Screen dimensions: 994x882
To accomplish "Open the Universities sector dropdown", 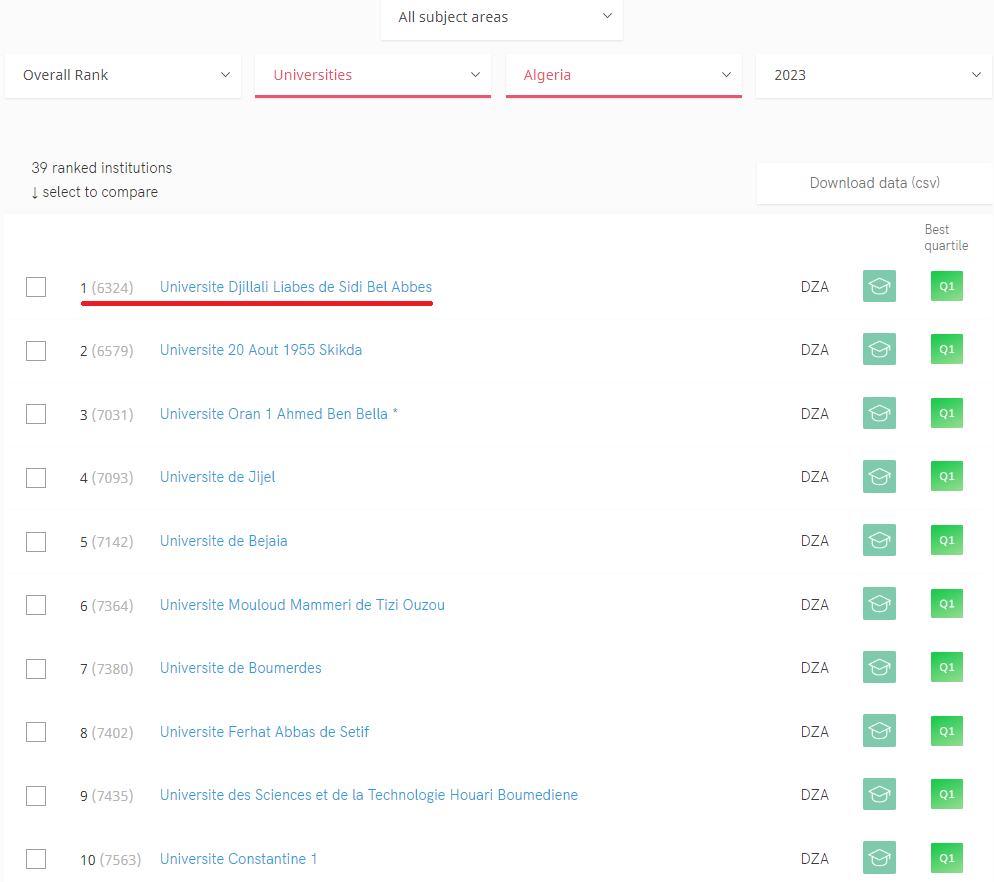I will [373, 75].
